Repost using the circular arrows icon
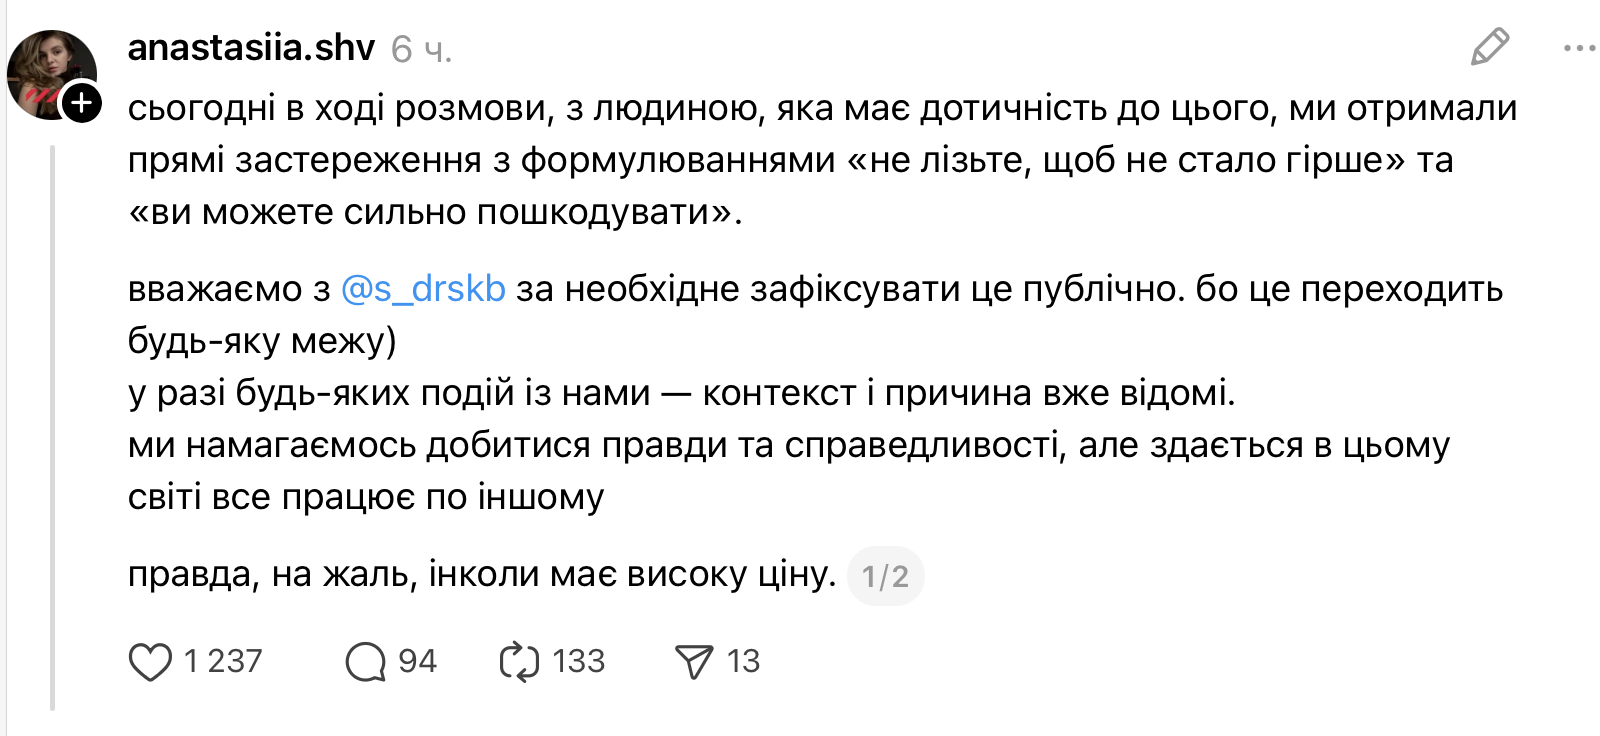1600x736 pixels. [519, 662]
